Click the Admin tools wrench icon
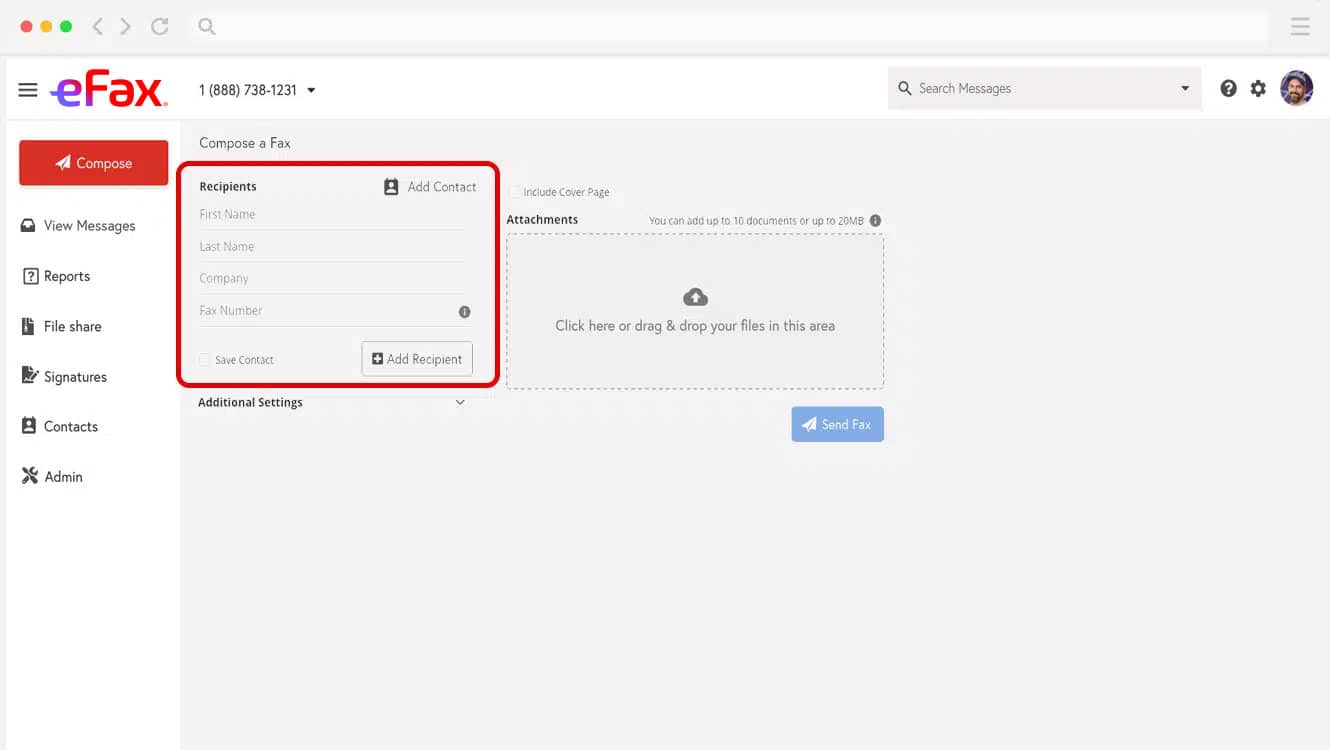 tap(30, 476)
